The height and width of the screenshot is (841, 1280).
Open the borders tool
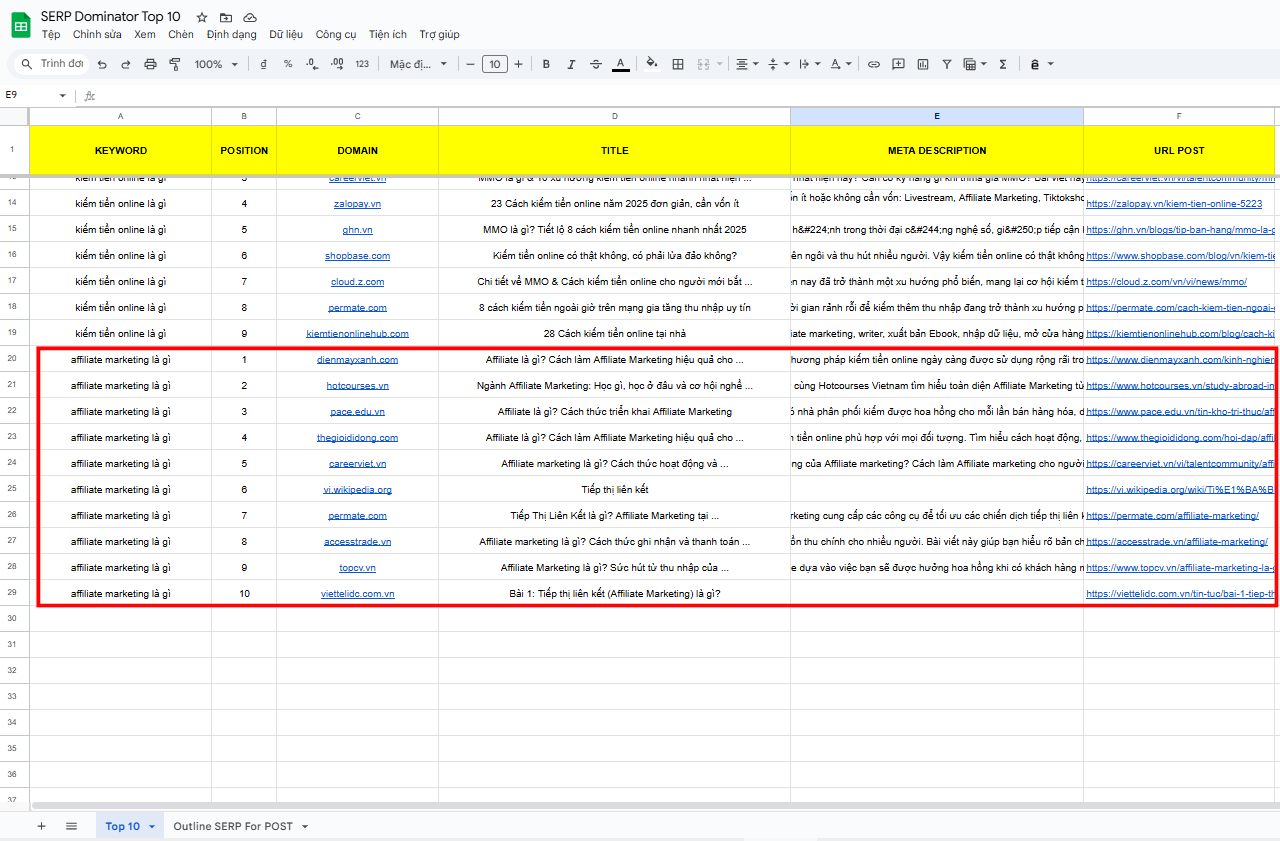click(x=678, y=64)
